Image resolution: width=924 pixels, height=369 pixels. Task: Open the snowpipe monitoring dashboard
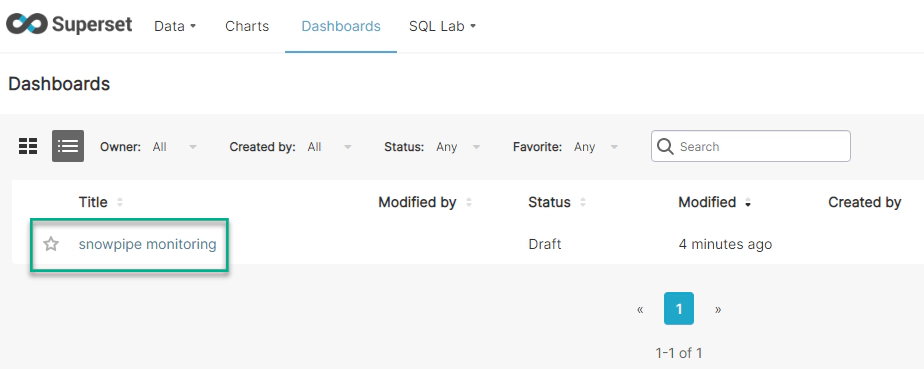(147, 243)
